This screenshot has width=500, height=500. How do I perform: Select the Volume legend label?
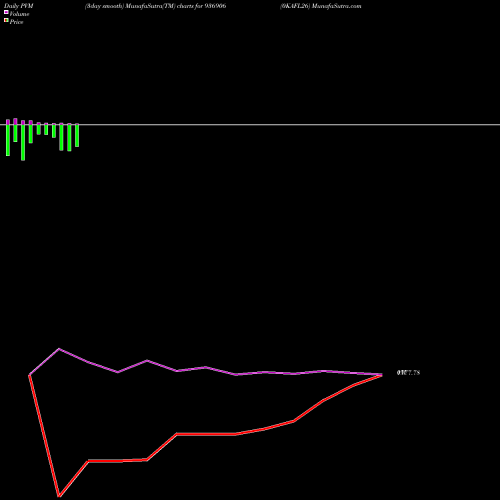click(x=19, y=14)
